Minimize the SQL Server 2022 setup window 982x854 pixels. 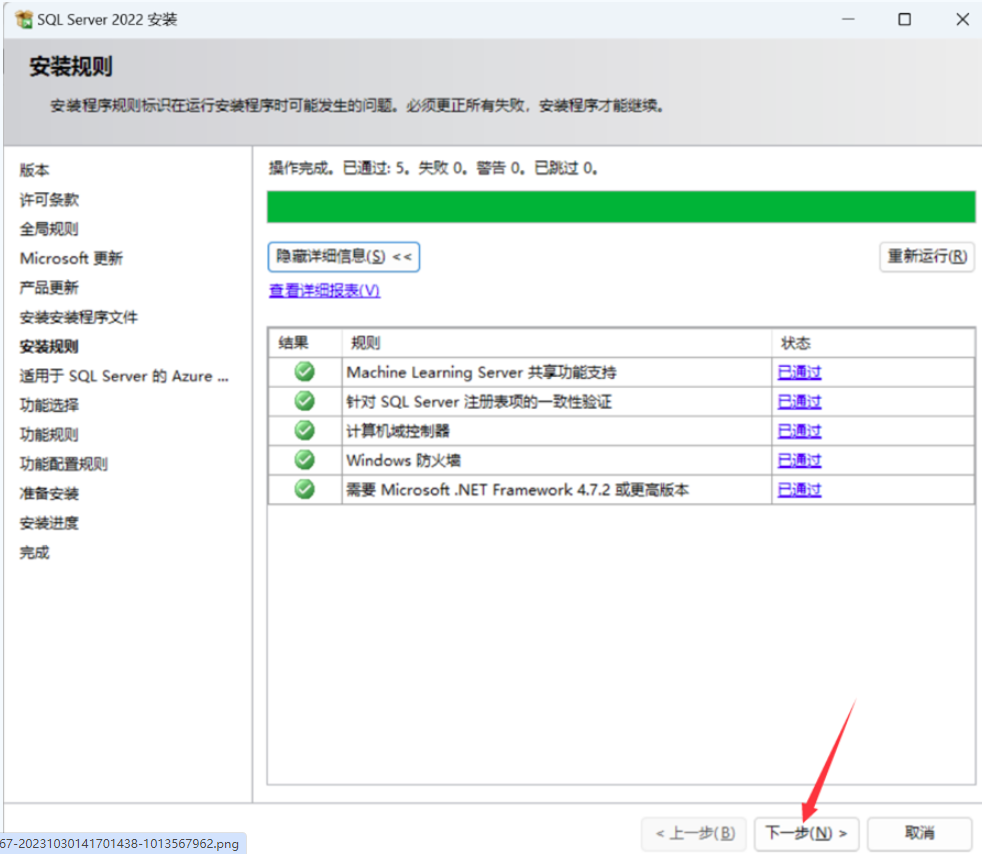(848, 19)
